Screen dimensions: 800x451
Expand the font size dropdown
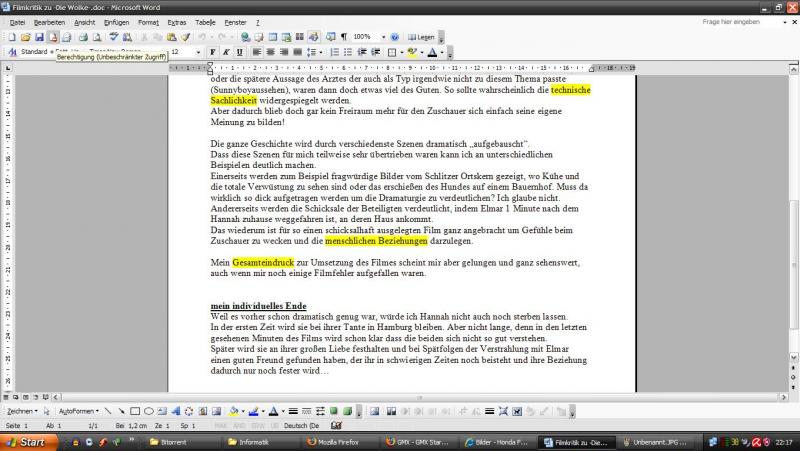coord(201,52)
